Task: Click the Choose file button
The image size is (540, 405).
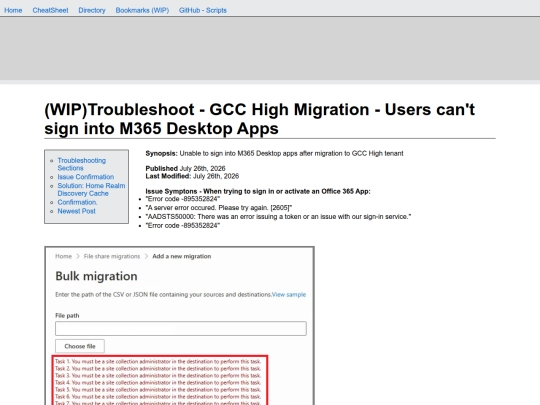Action: [80, 346]
